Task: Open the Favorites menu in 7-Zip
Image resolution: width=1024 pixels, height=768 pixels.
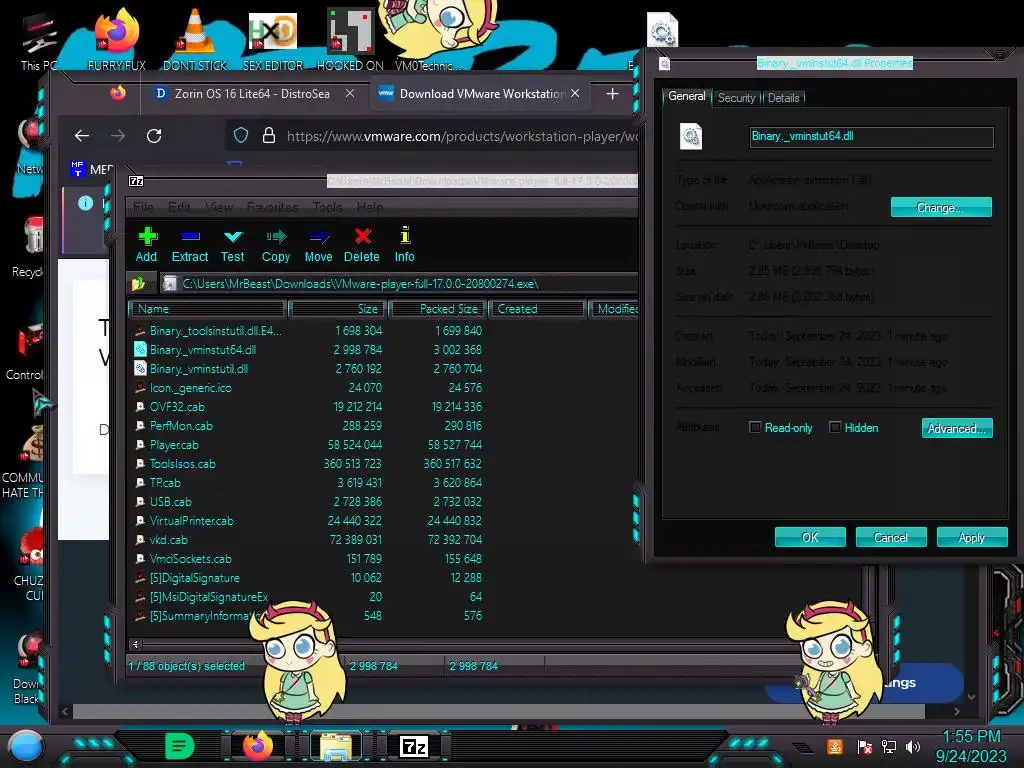Action: coord(272,207)
